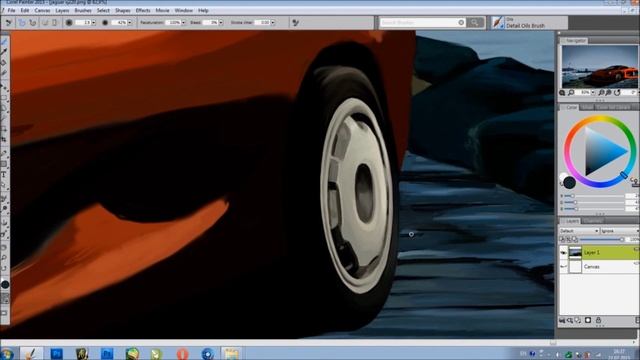Click the search magnifier button beside Search Brushes

coord(475,22)
